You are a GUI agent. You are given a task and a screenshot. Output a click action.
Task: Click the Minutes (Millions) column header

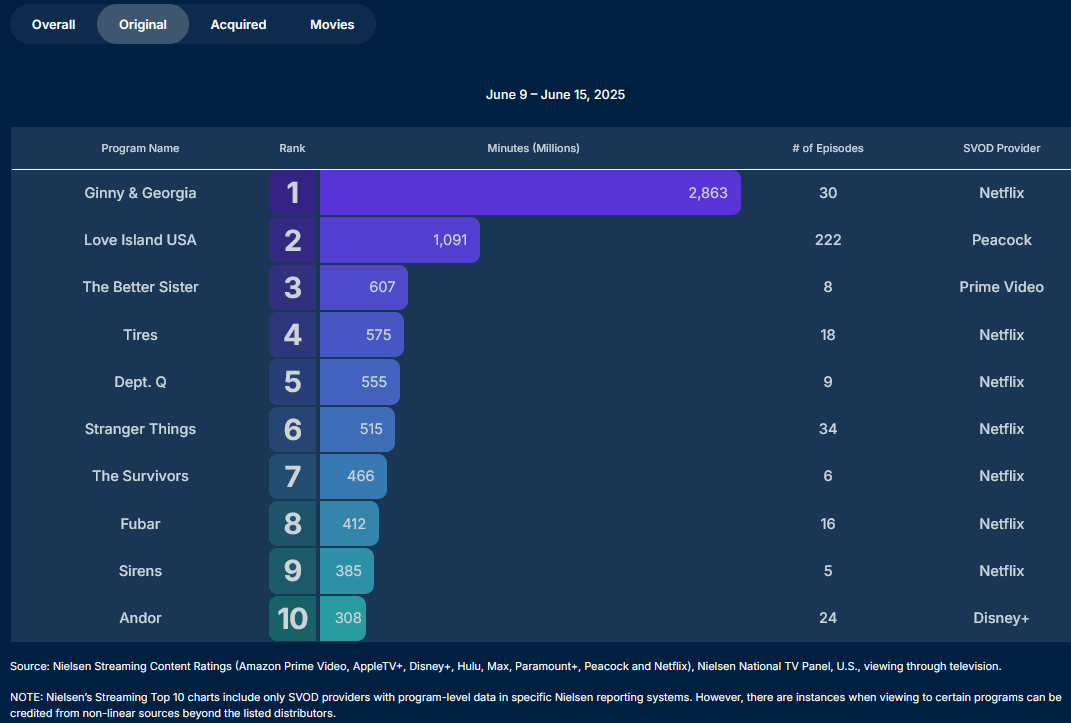pyautogui.click(x=533, y=148)
